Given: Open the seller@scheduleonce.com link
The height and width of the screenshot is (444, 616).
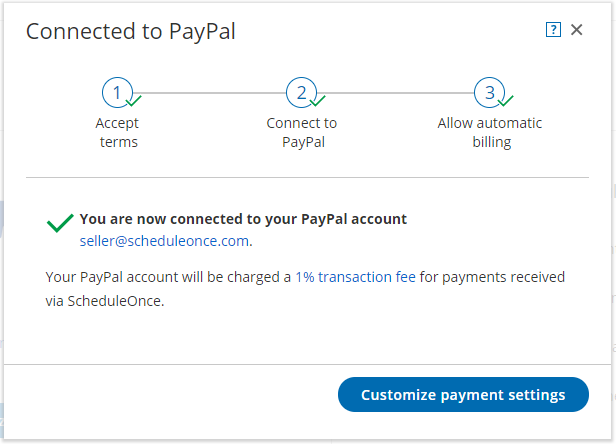Looking at the screenshot, I should pos(164,241).
